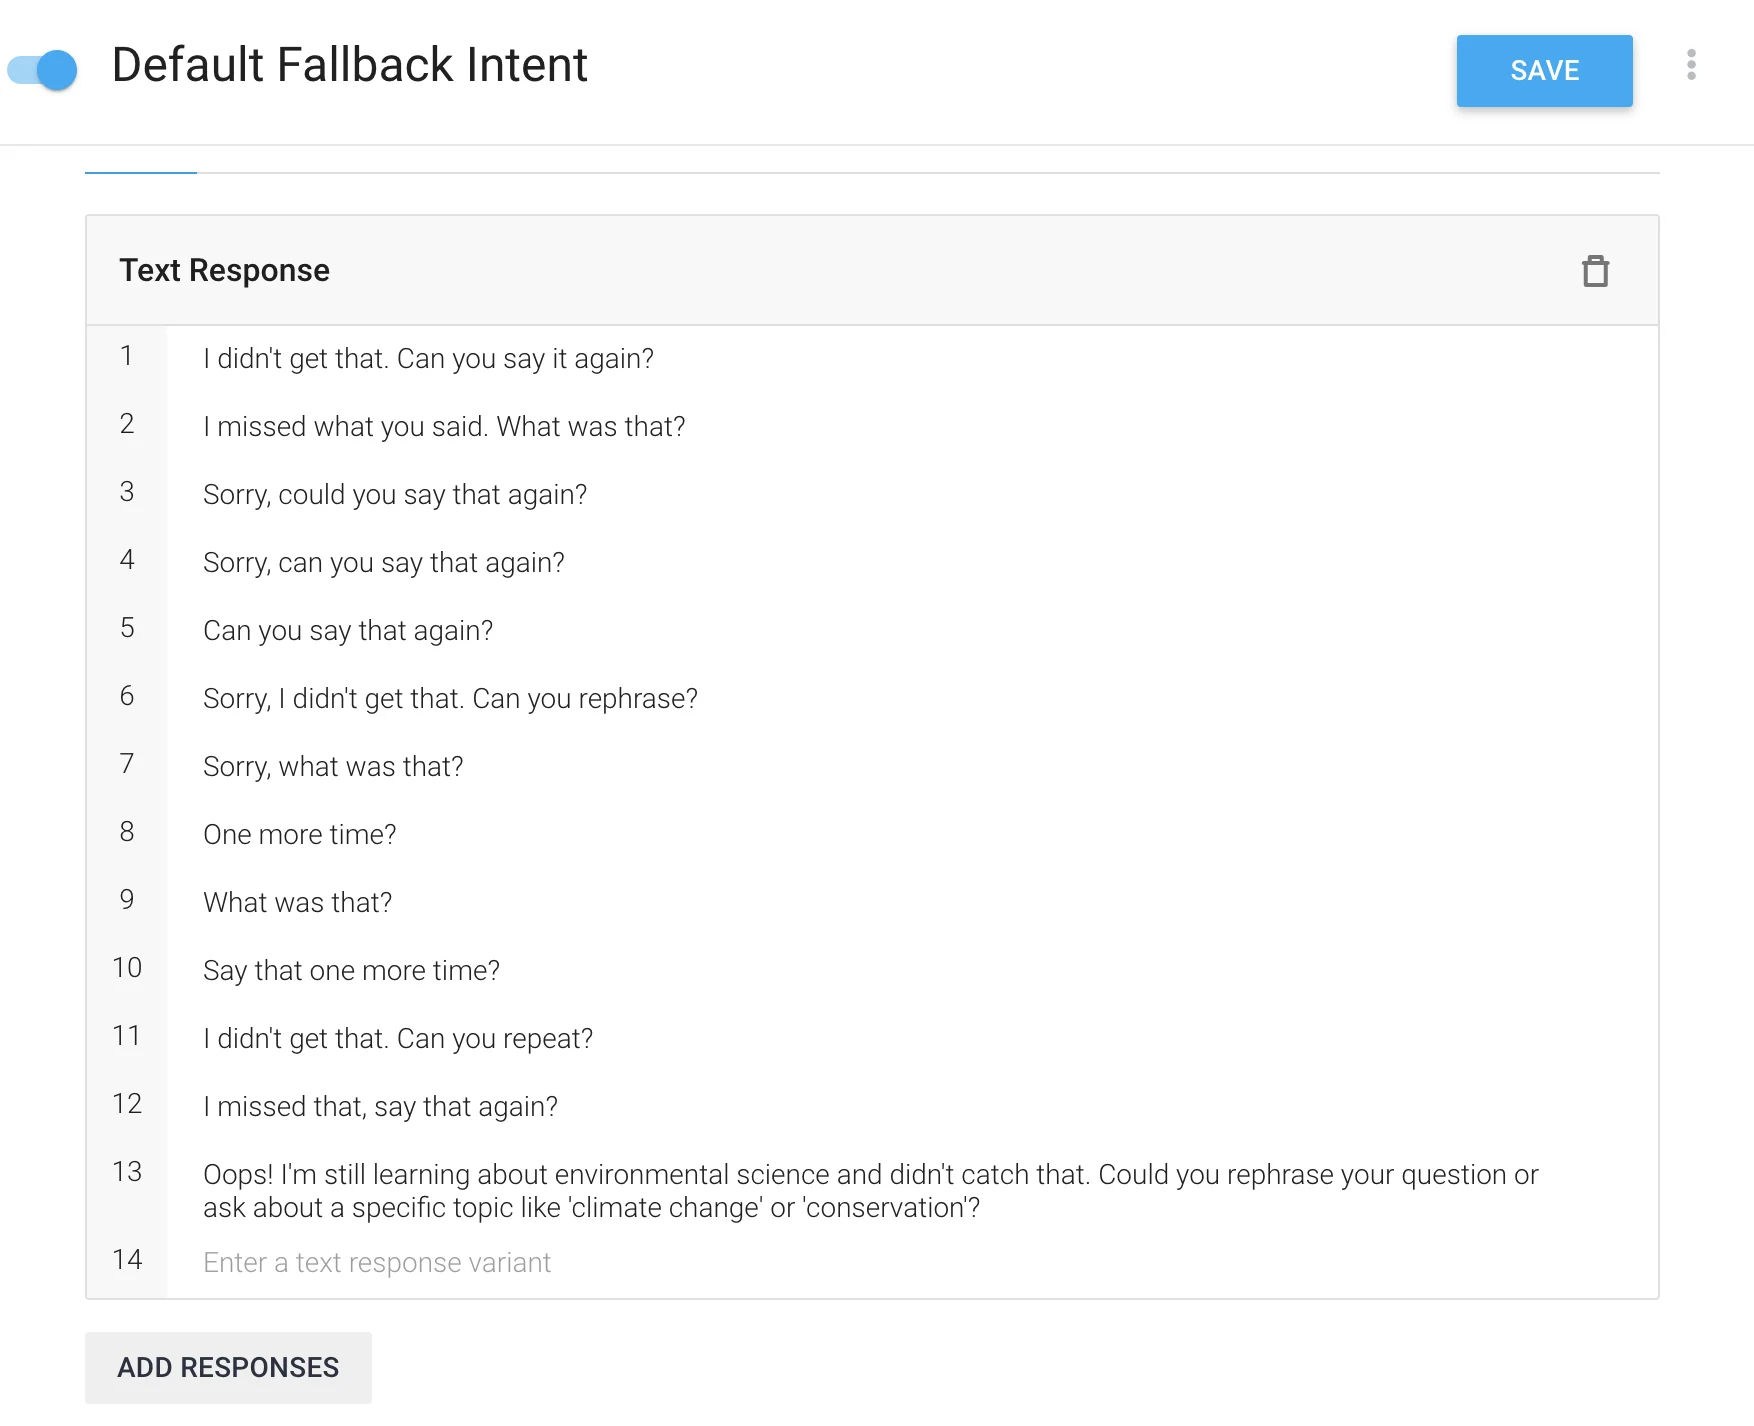1754x1426 pixels.
Task: Edit response "I didn't get that. Can you say it again?"
Action: [428, 358]
